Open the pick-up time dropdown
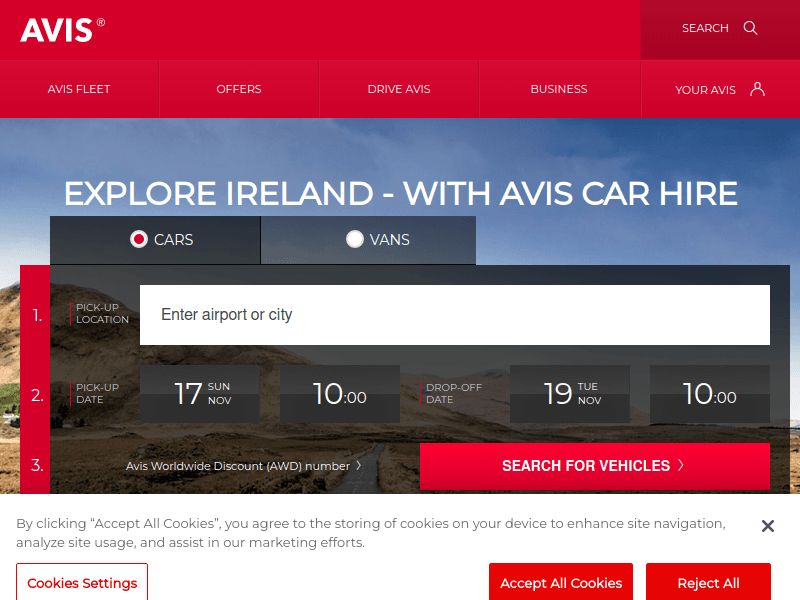Viewport: 800px width, 600px height. pos(340,394)
